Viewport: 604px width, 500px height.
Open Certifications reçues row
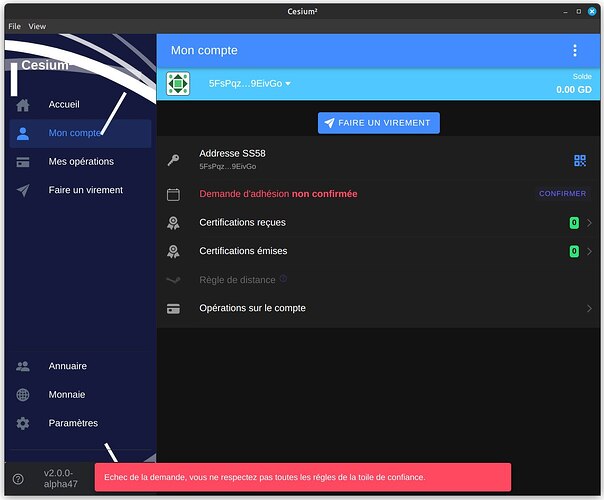point(378,223)
